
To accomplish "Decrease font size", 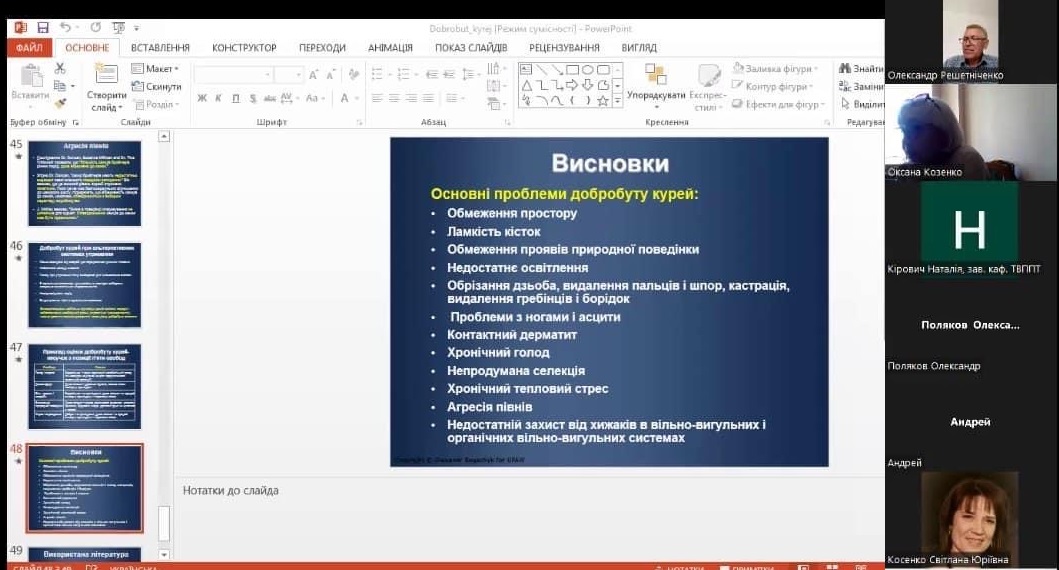I will point(330,75).
